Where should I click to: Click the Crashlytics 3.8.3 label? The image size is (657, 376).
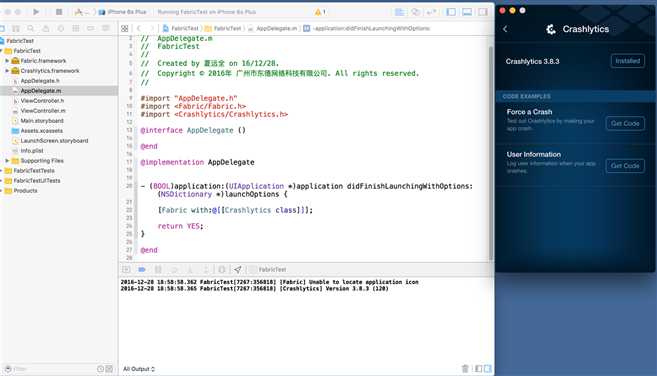click(532, 61)
